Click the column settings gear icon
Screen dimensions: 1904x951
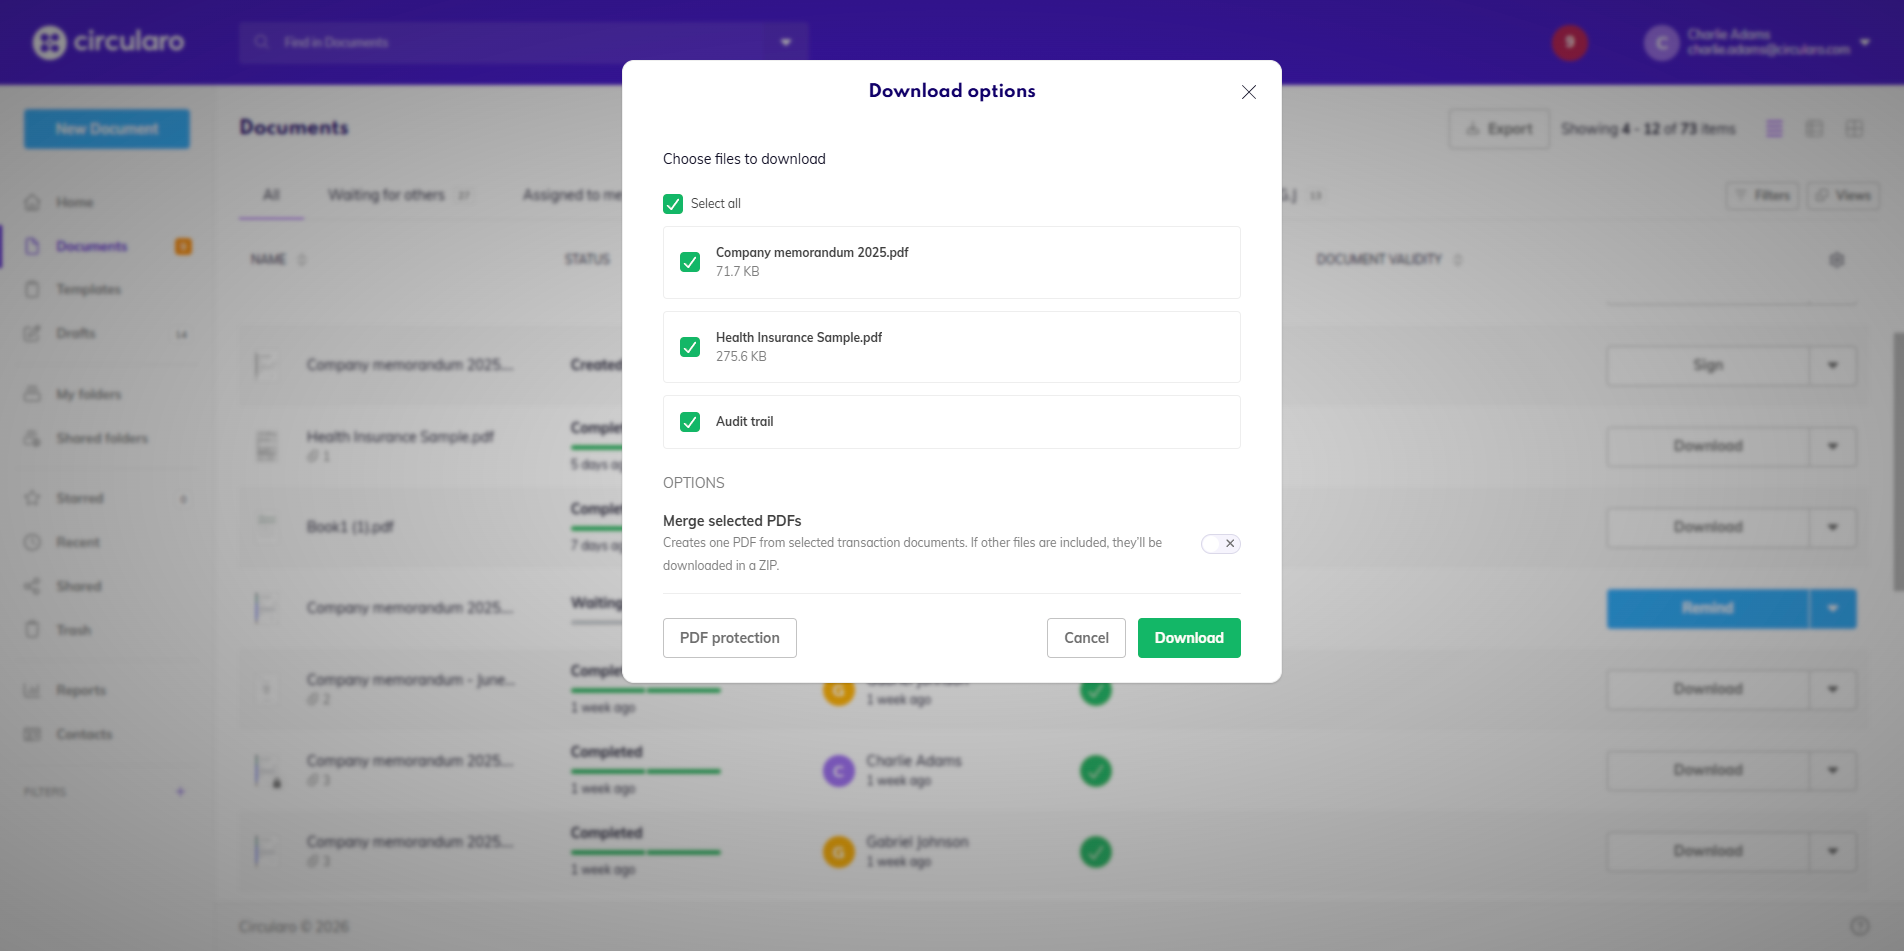(x=1836, y=260)
